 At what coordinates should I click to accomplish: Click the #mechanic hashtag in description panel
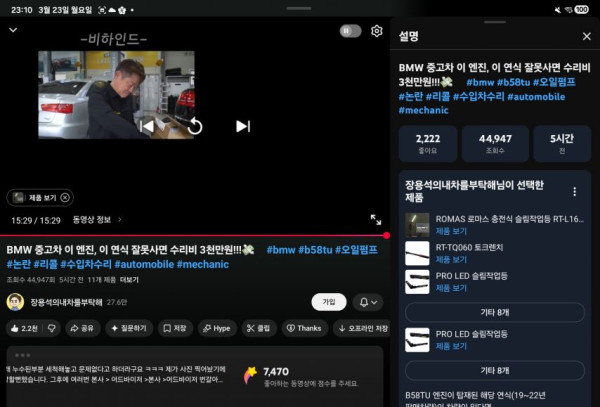point(423,111)
